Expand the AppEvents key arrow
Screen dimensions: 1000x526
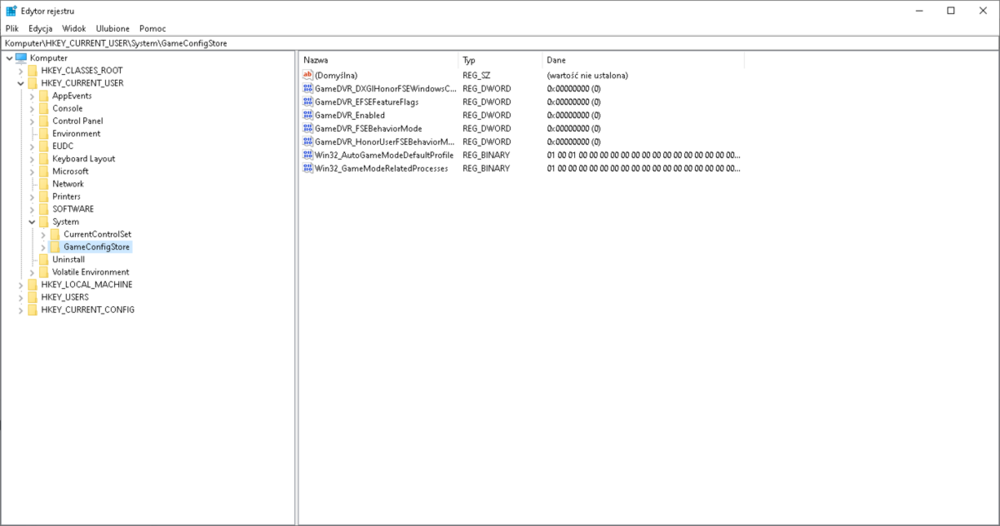[32, 96]
